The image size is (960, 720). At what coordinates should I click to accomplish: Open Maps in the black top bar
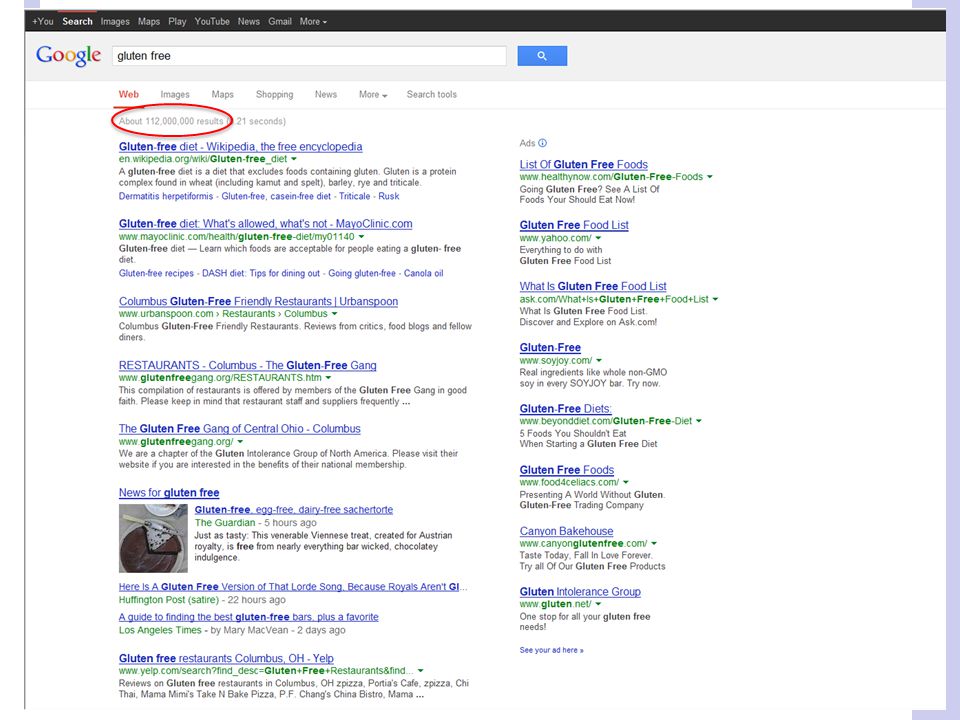click(x=149, y=21)
